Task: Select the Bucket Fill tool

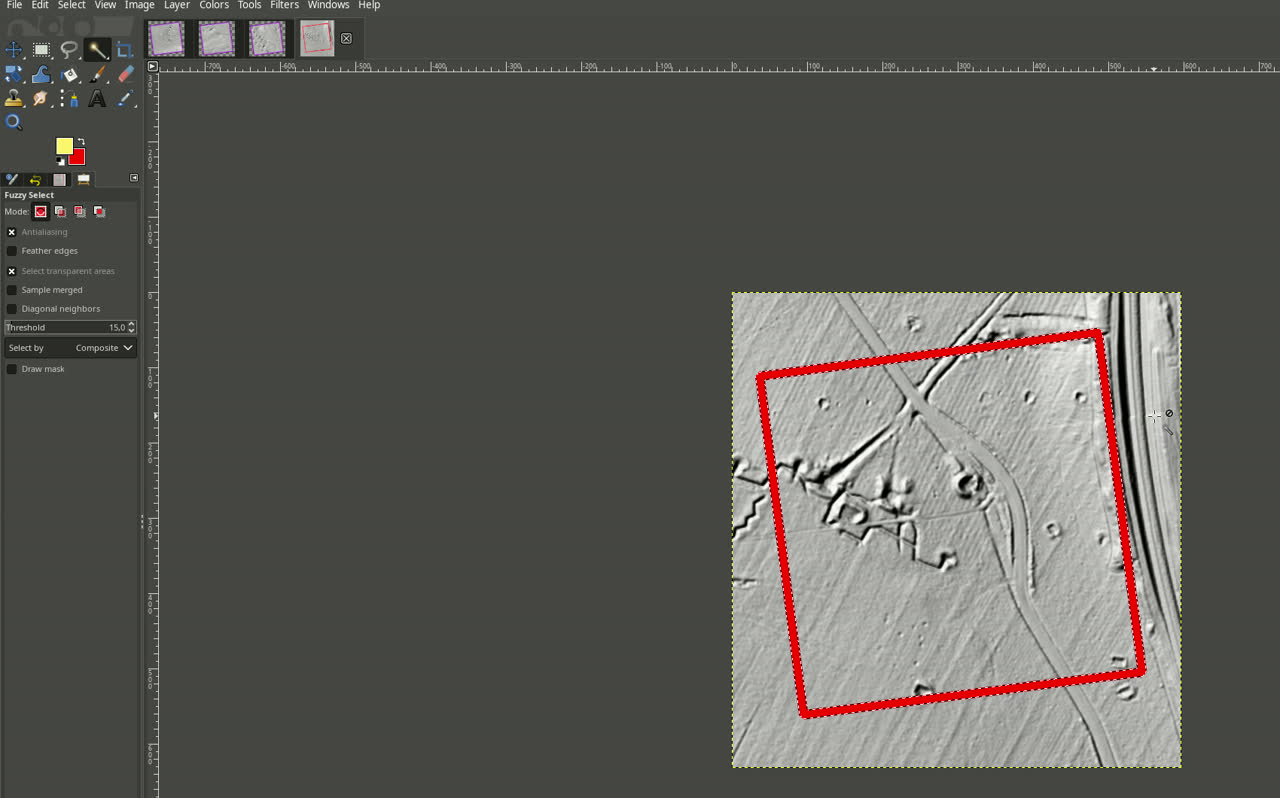Action: 69,74
